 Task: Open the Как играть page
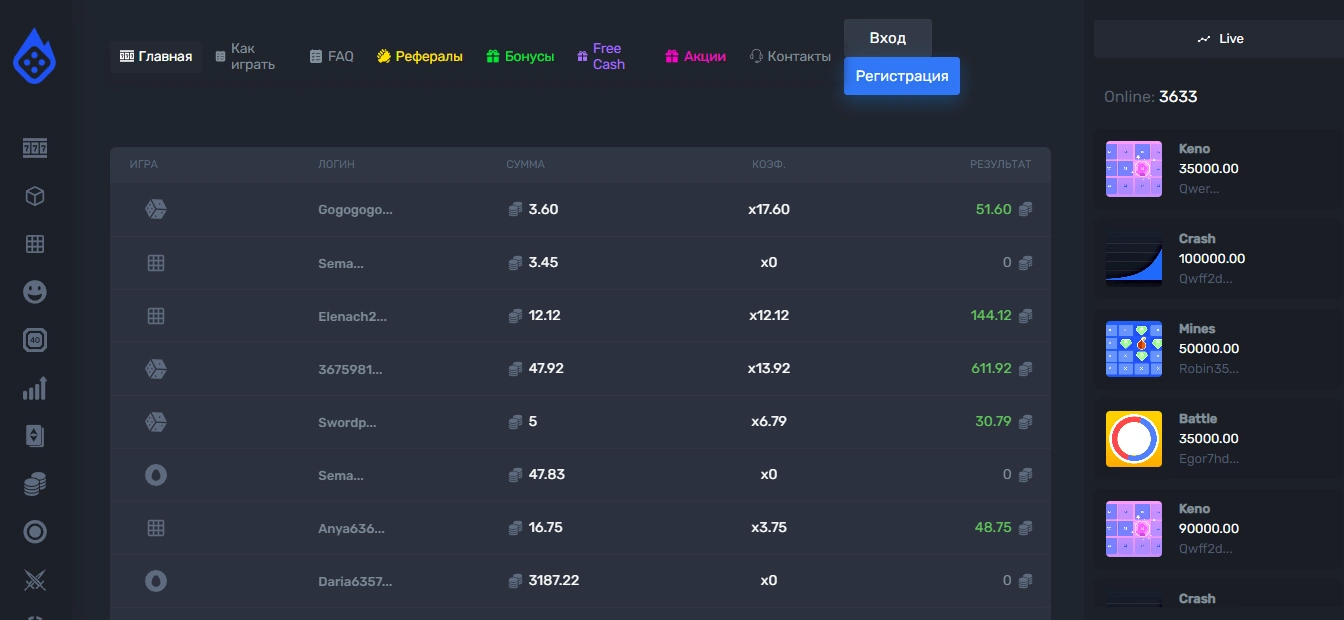(246, 57)
